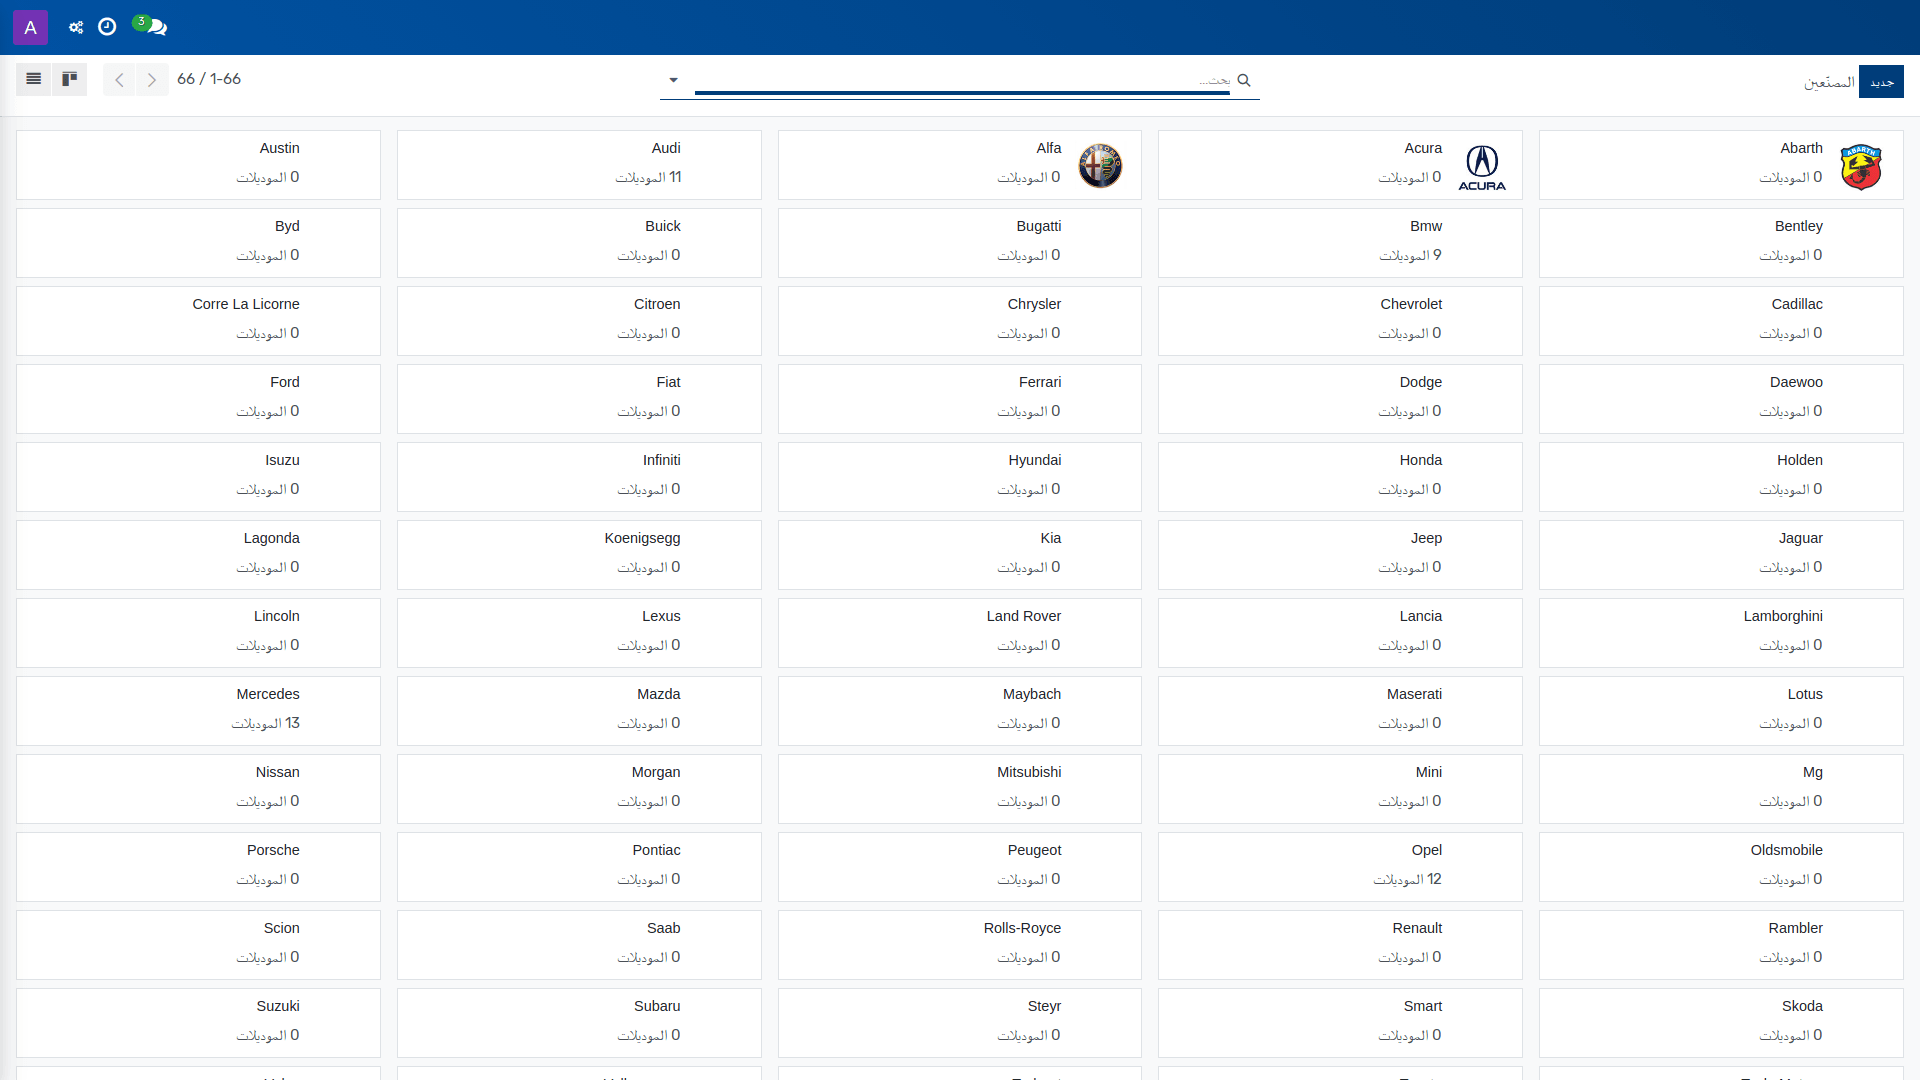The image size is (1920, 1080).
Task: Click the record pager text 1-66 / 66
Action: tap(209, 79)
